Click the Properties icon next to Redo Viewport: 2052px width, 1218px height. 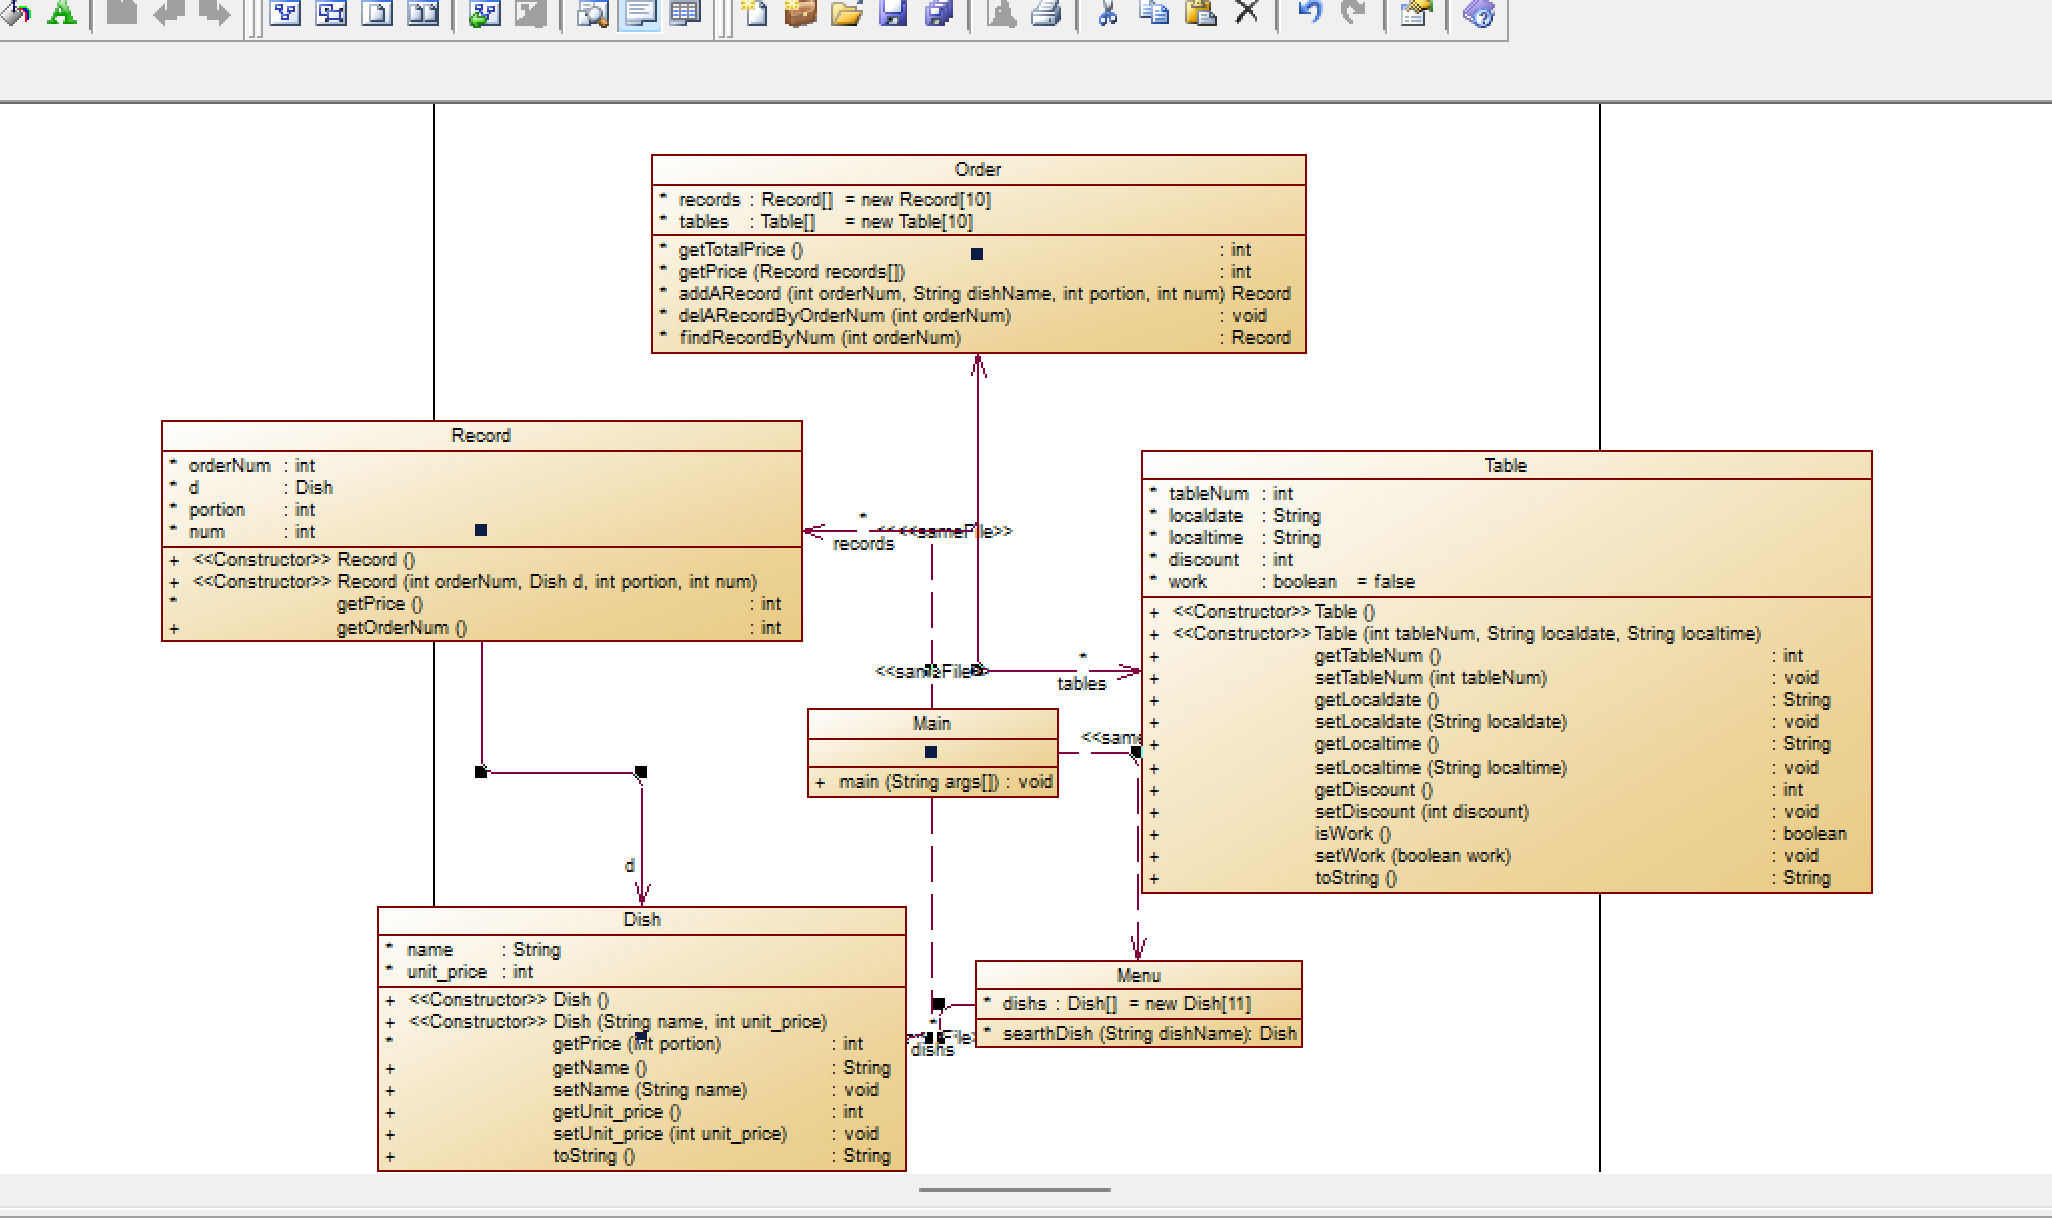pyautogui.click(x=1414, y=13)
